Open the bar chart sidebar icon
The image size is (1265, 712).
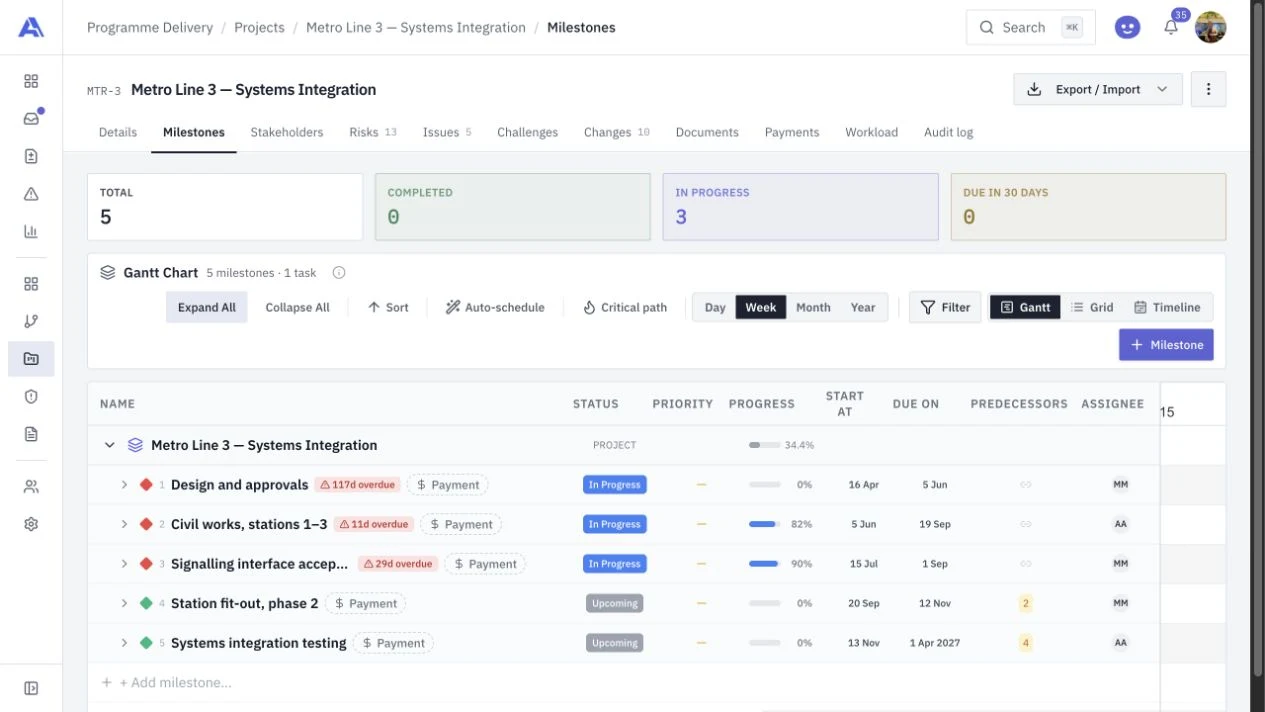coord(31,232)
